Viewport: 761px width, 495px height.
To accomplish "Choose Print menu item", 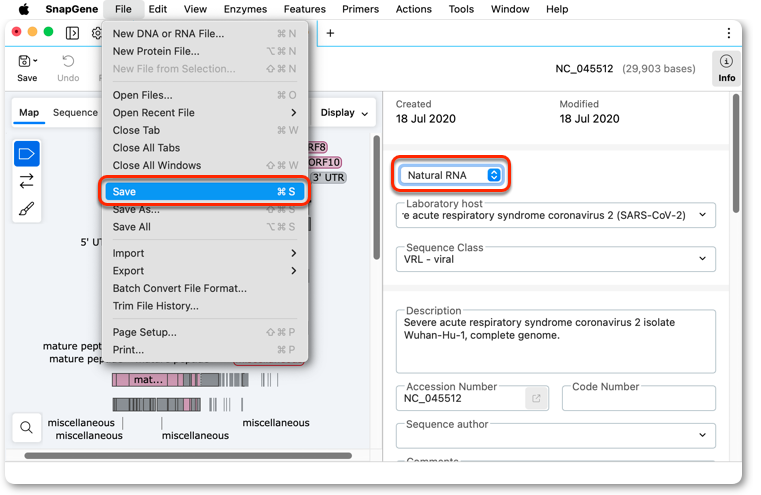I will [x=204, y=349].
